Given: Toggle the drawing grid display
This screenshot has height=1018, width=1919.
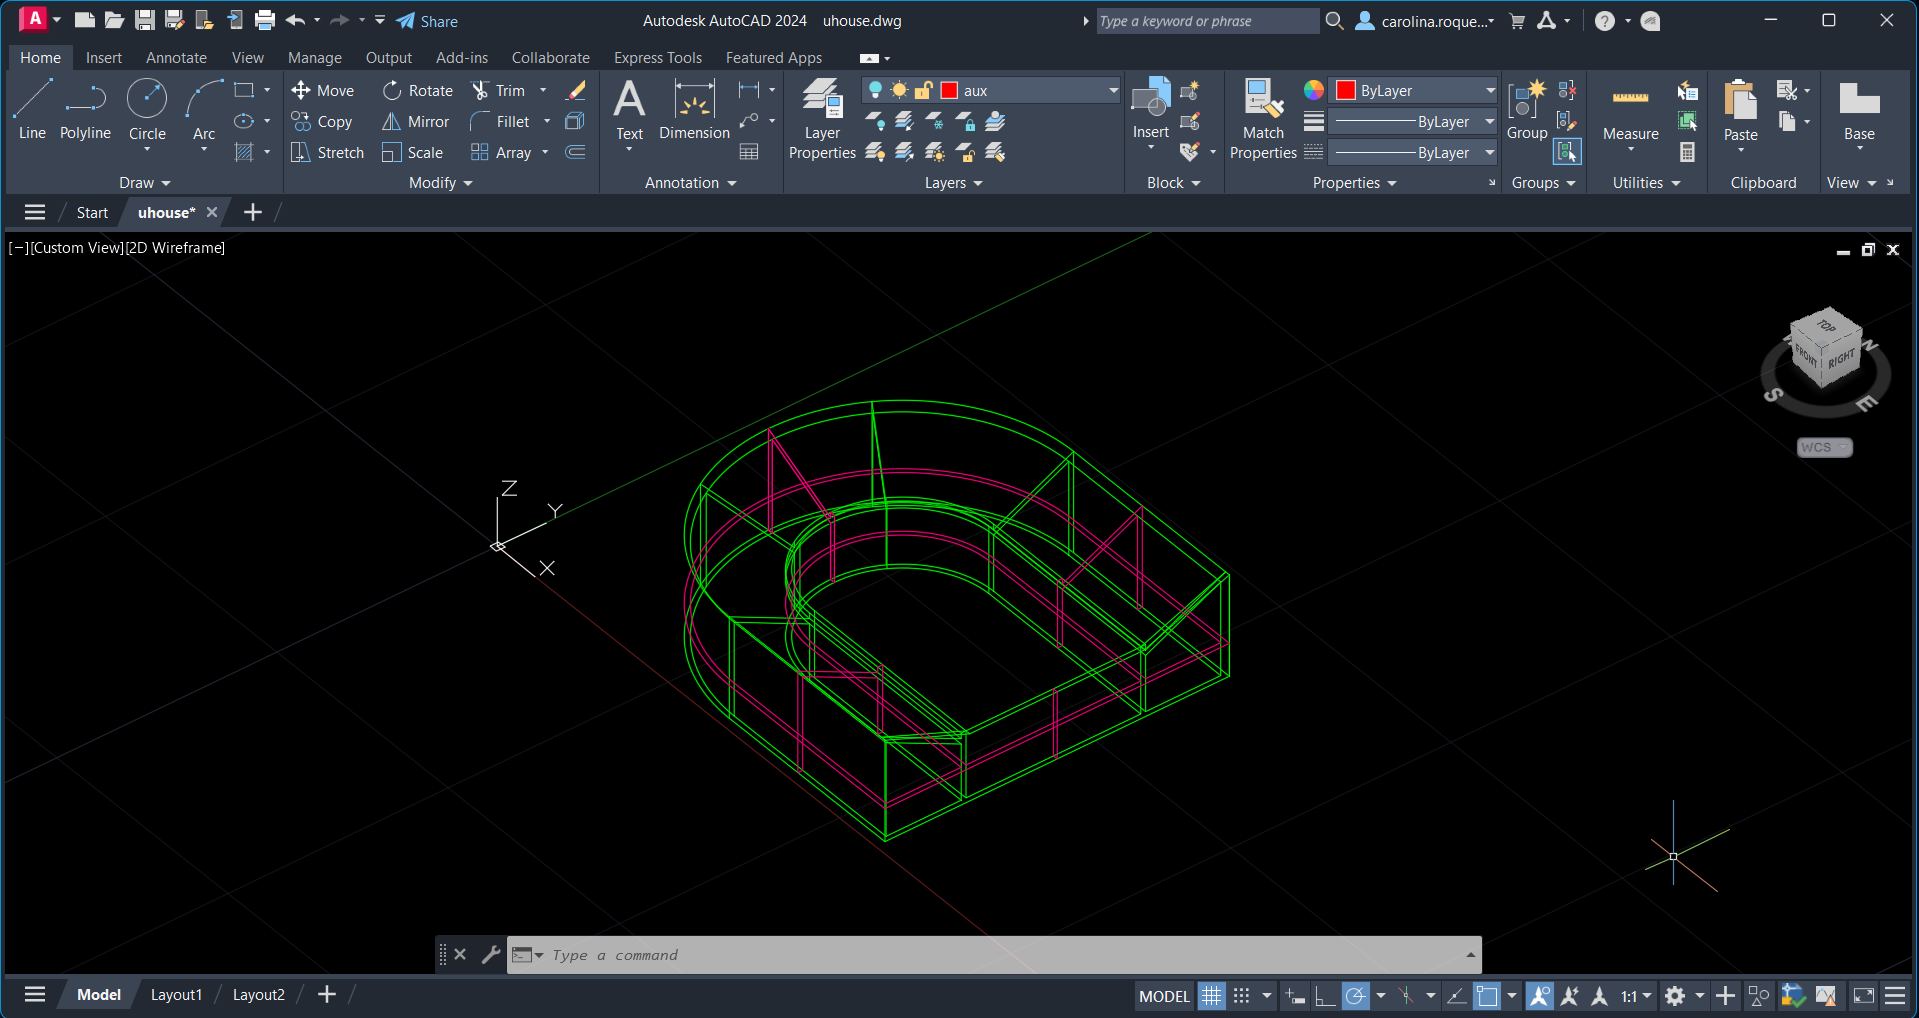Looking at the screenshot, I should (1211, 995).
